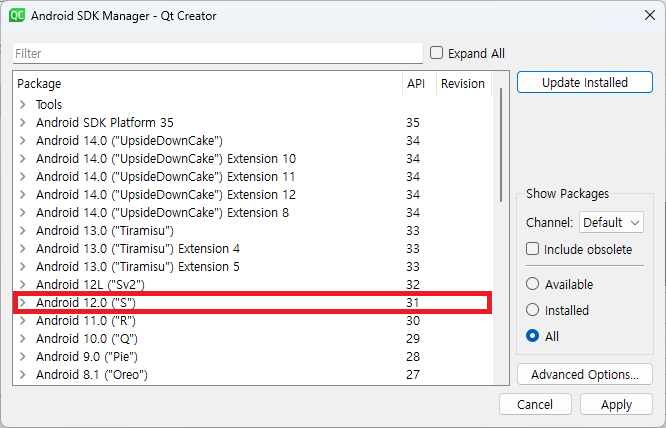Screen dimensions: 666x428
Task: Expand the Android 12.0 S node
Action: 23,302
